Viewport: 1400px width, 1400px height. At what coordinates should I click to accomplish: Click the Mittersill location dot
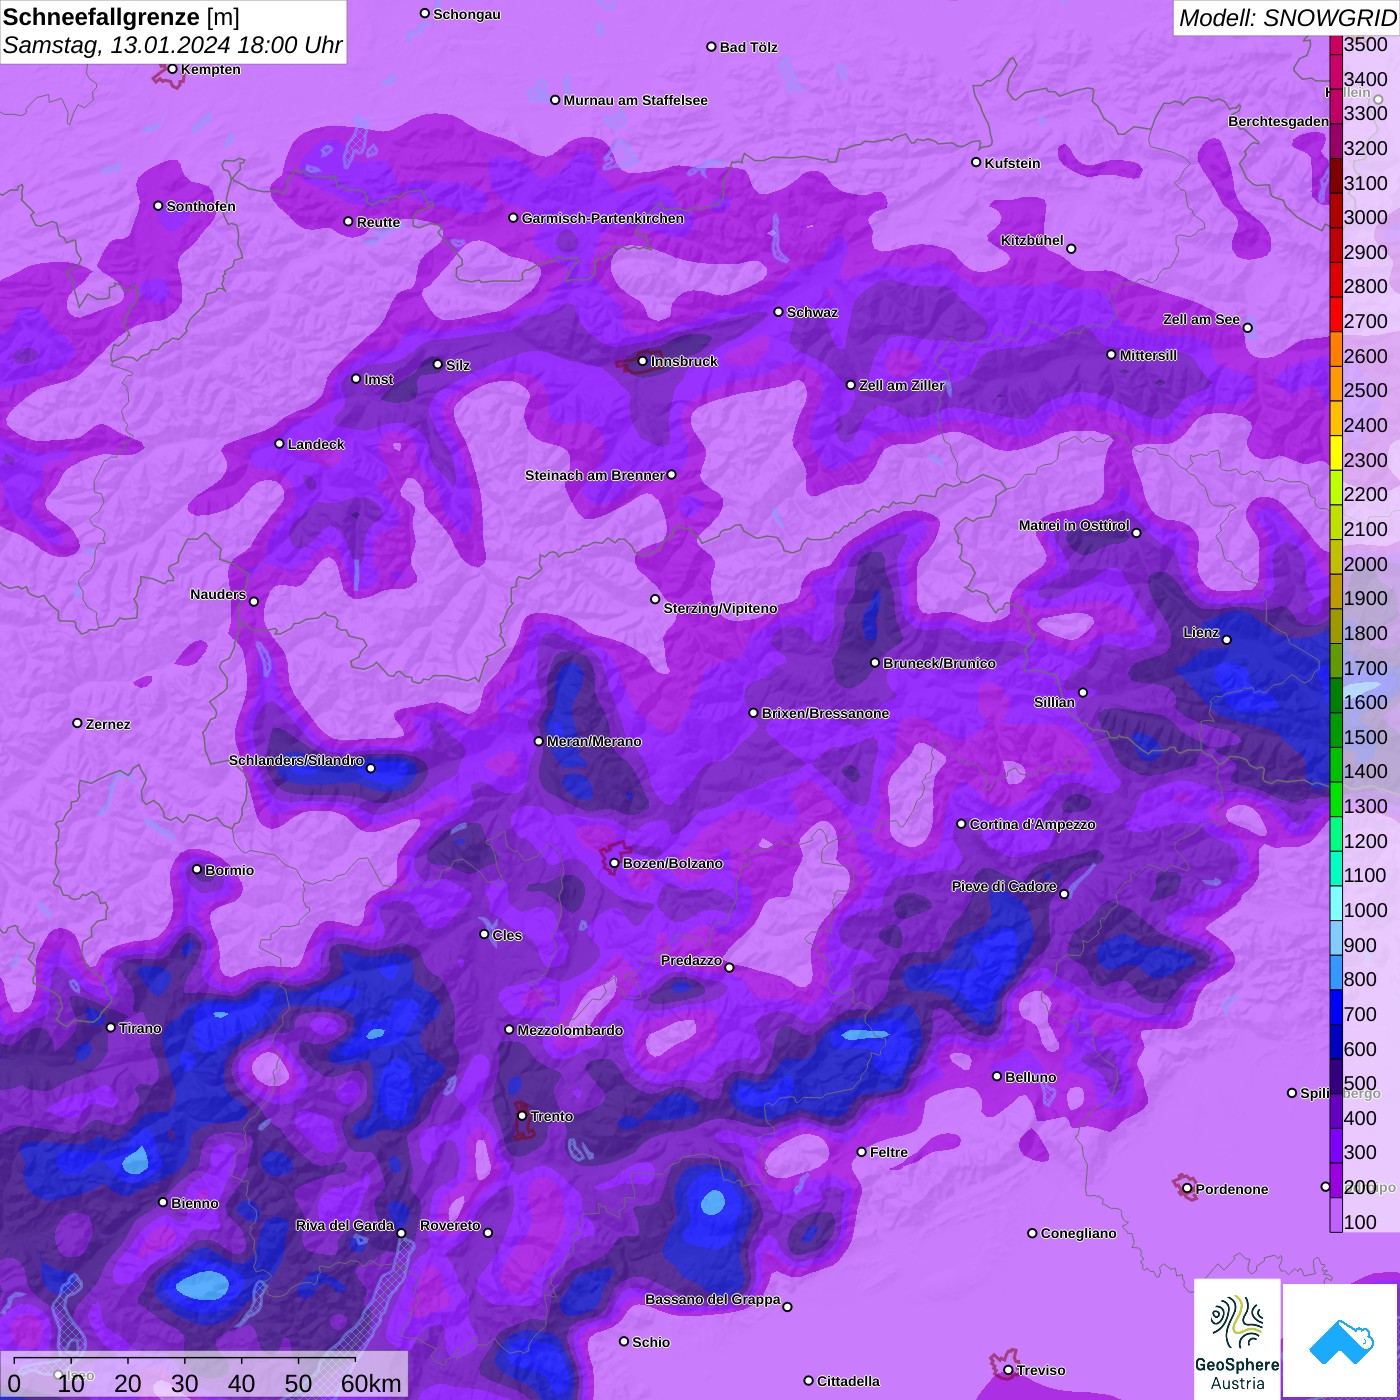(x=1111, y=354)
